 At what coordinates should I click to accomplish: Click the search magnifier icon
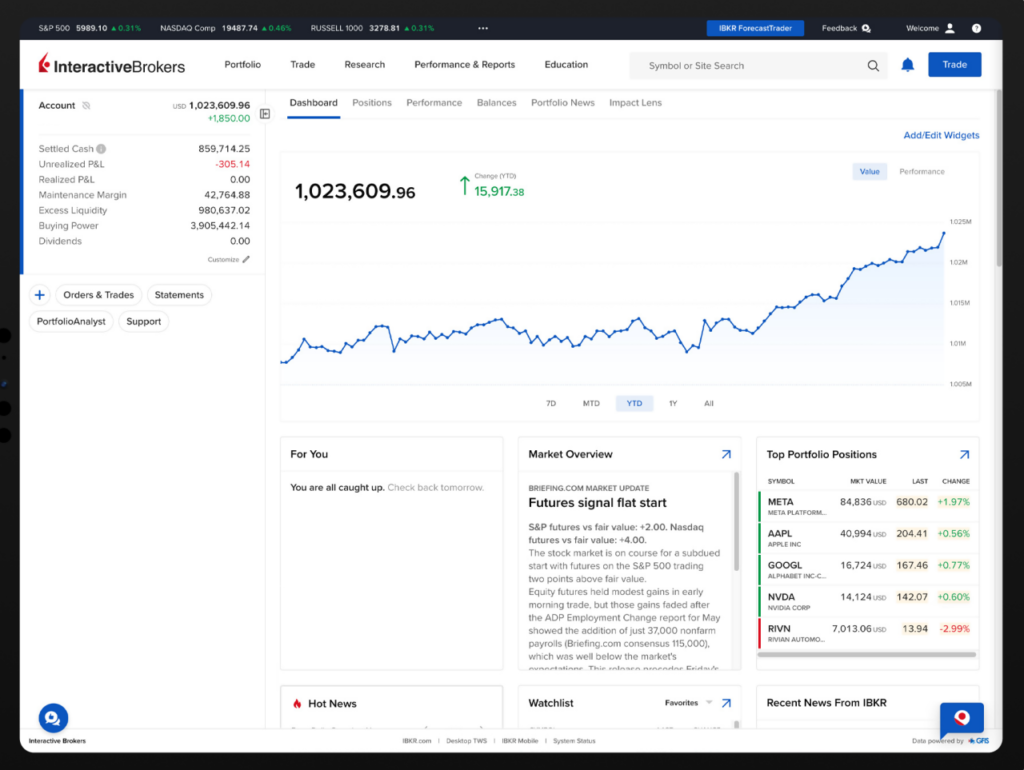872,65
